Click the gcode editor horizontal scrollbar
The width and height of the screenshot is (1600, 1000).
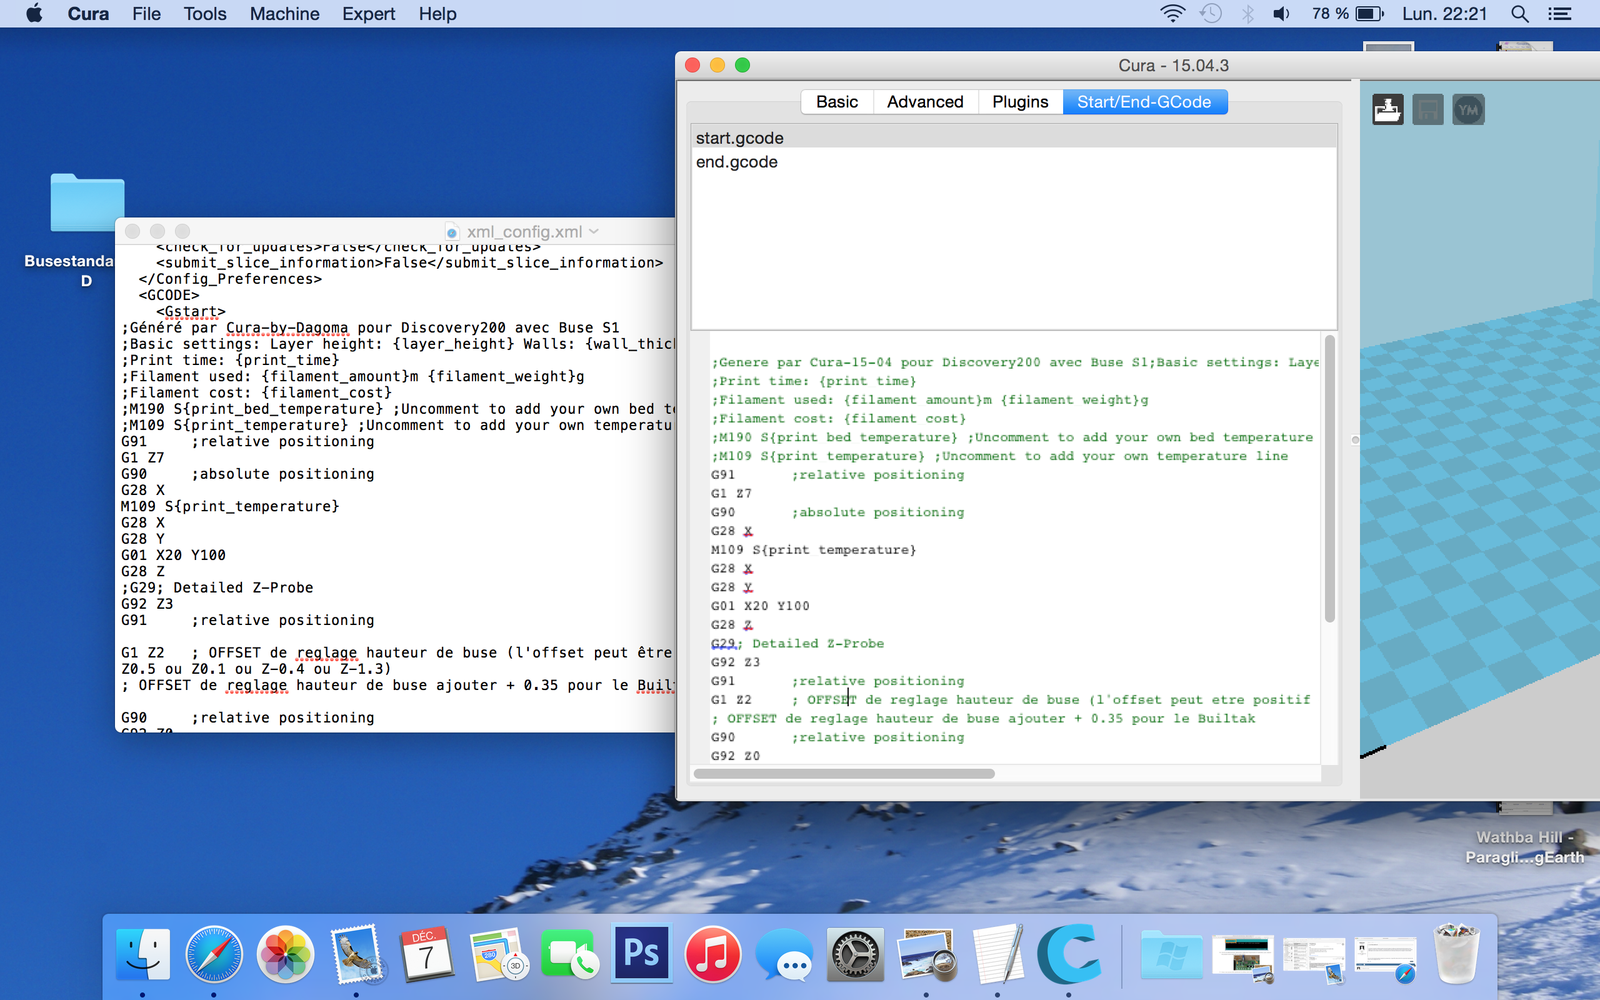pyautogui.click(x=844, y=774)
